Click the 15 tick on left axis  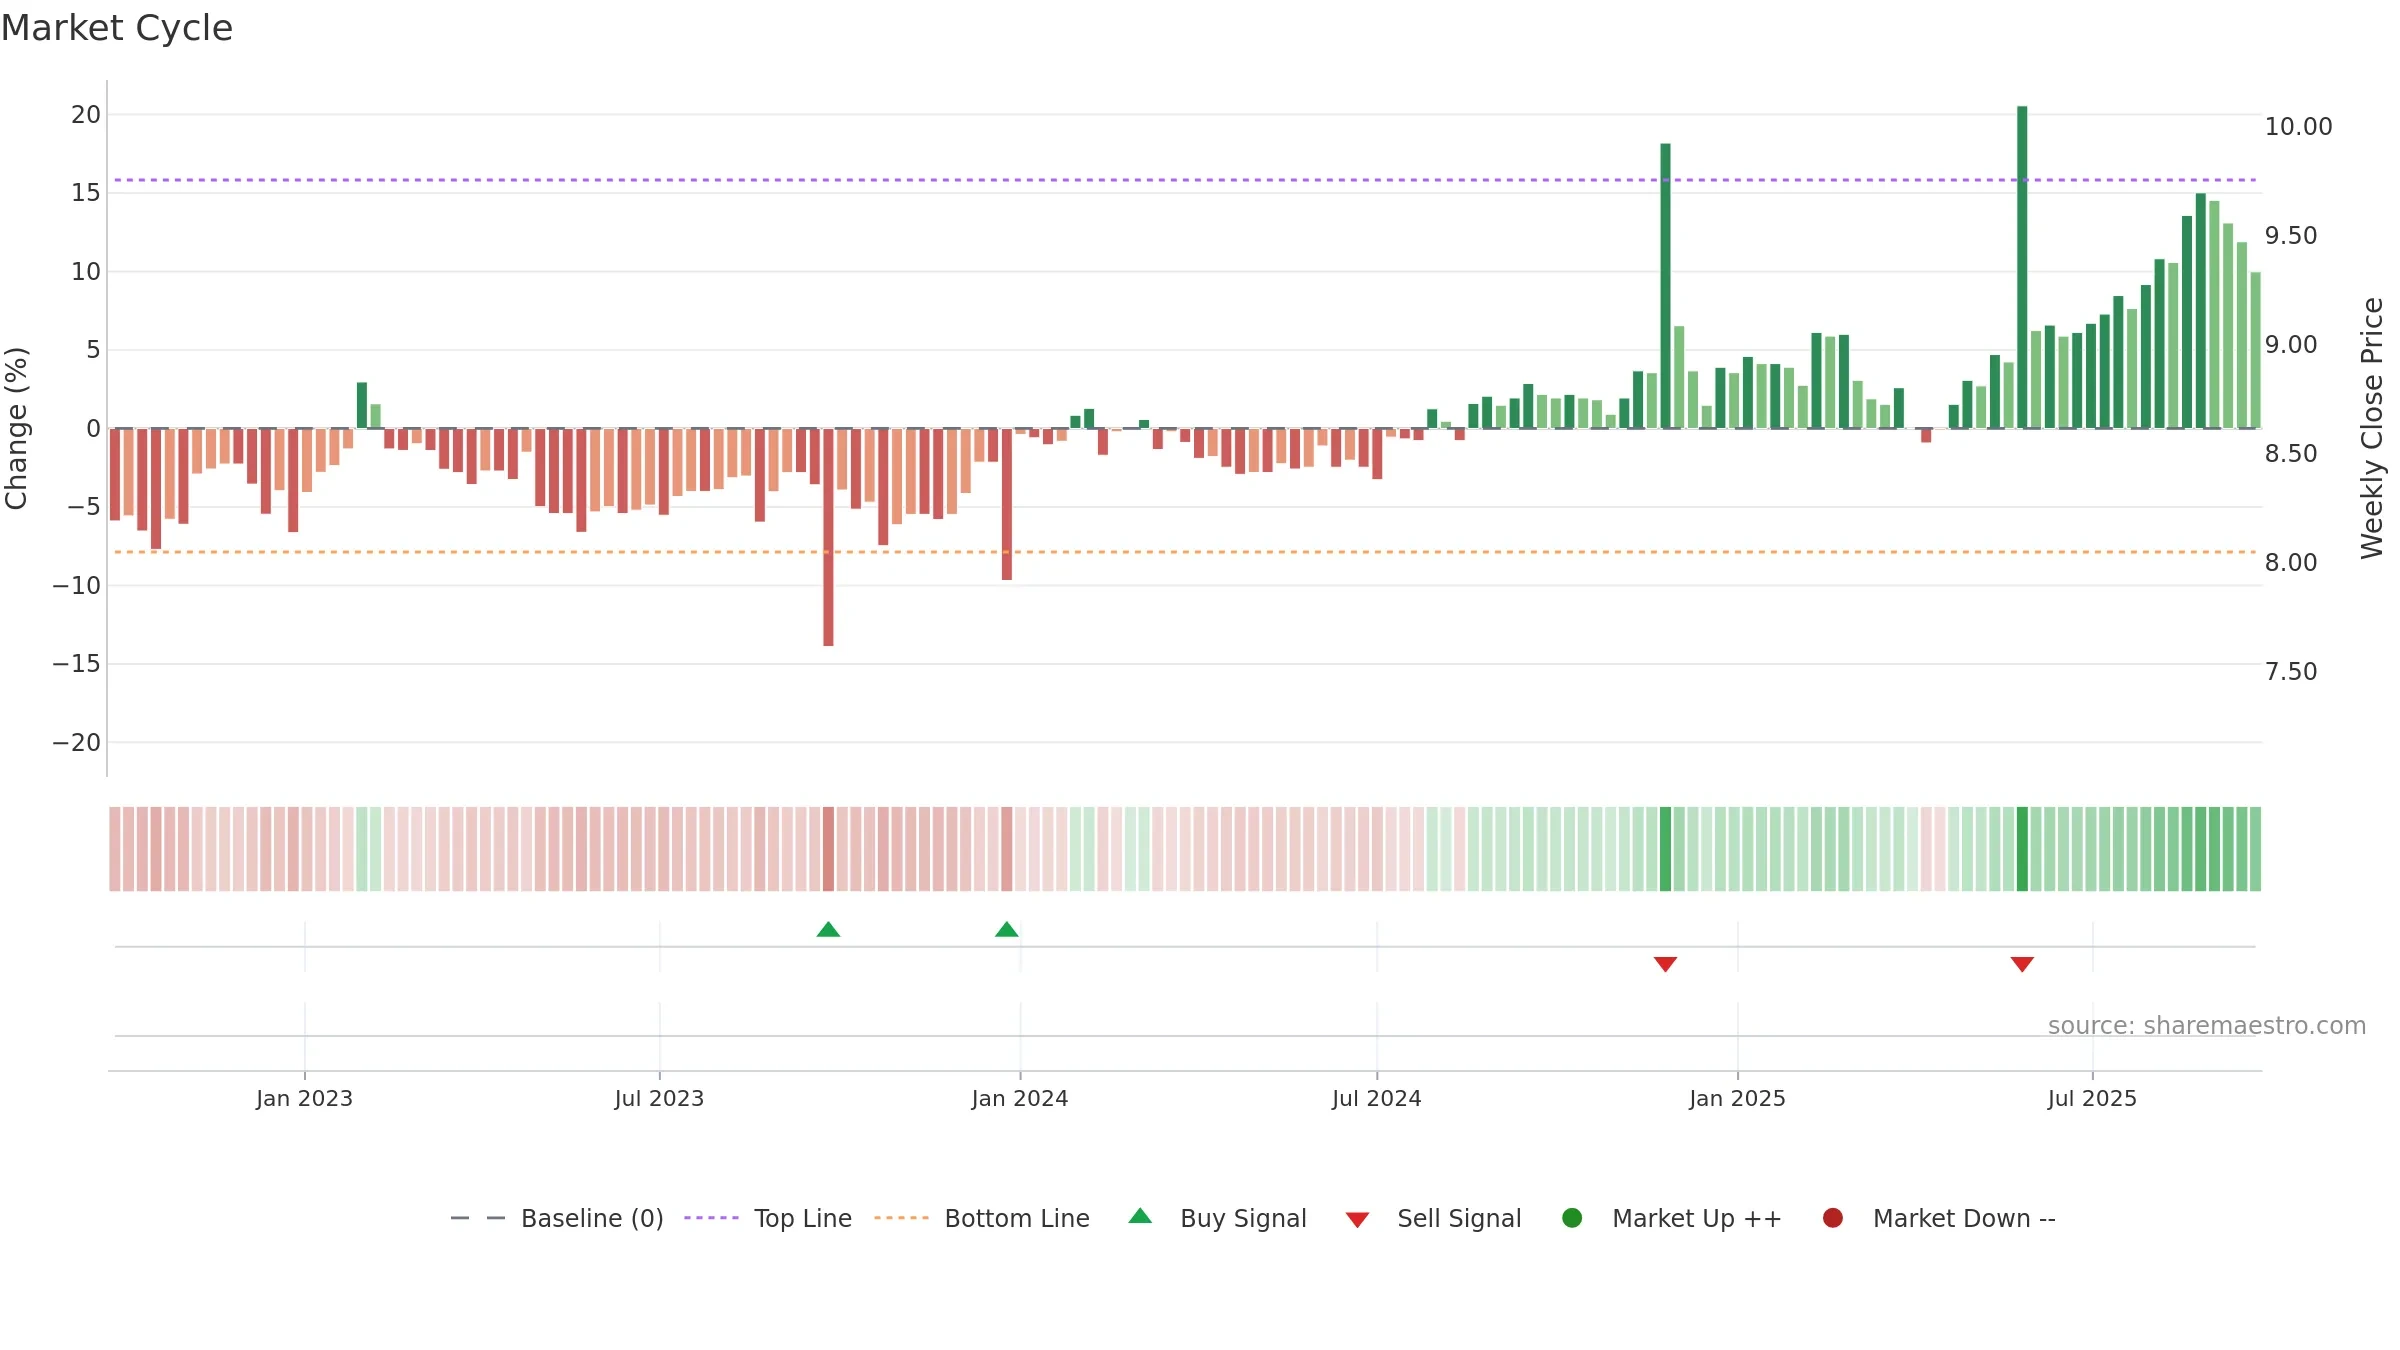86,193
